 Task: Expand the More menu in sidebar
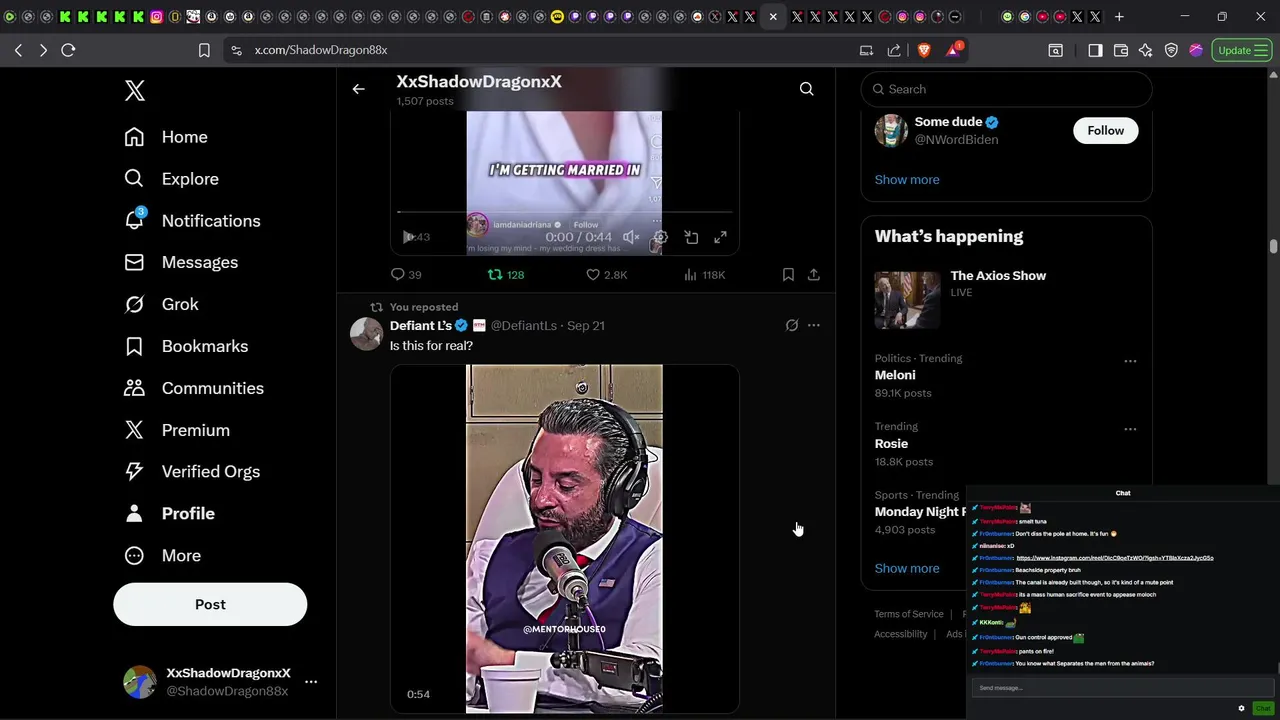pyautogui.click(x=162, y=555)
